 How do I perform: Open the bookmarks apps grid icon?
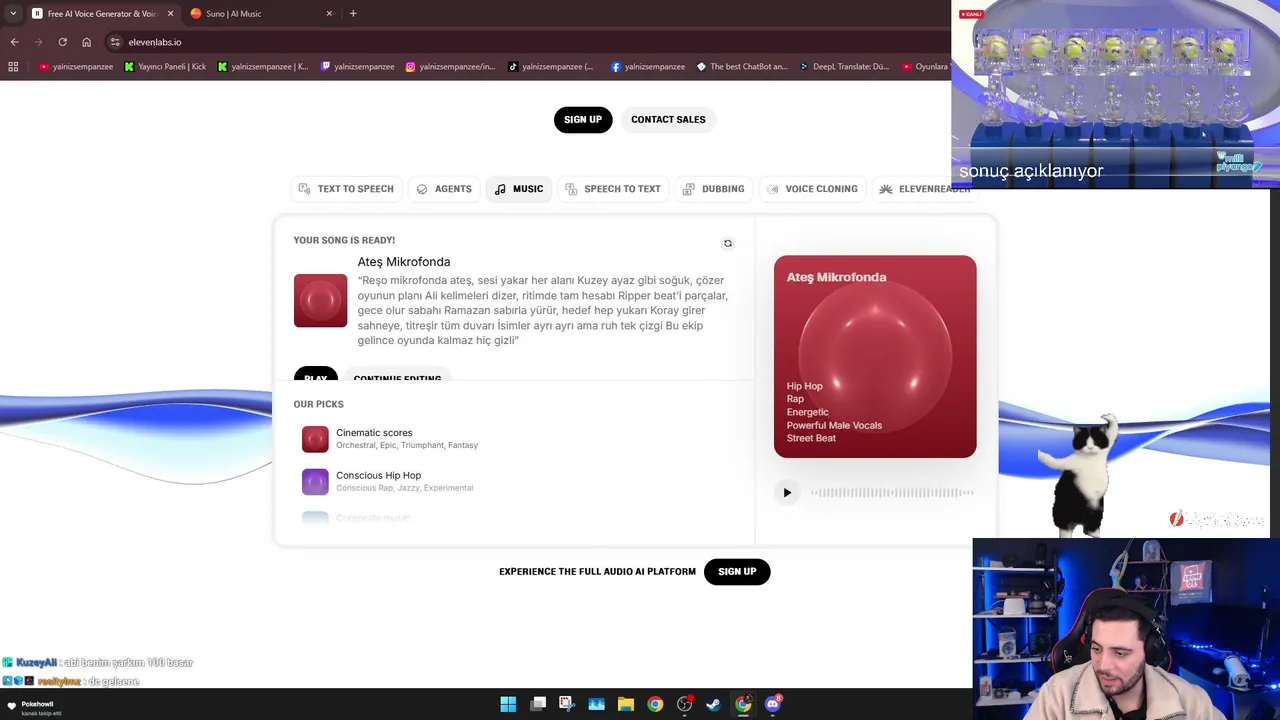[13, 67]
